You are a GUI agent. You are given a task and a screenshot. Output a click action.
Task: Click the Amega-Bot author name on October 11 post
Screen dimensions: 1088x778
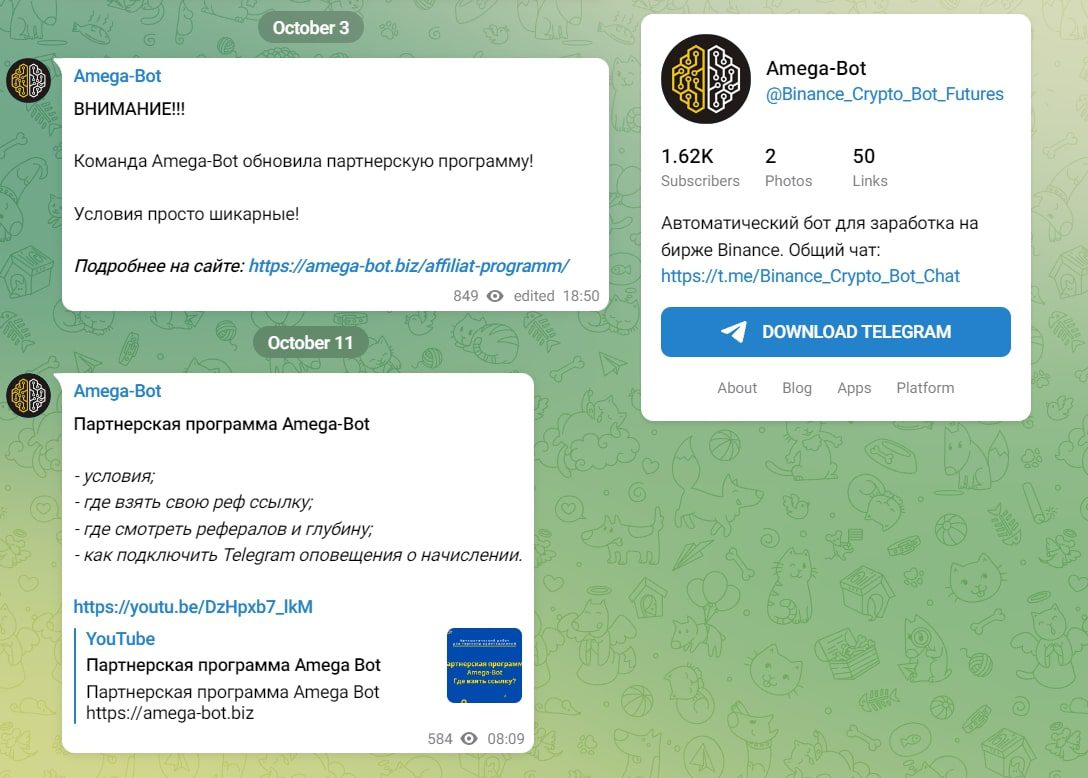pos(117,391)
